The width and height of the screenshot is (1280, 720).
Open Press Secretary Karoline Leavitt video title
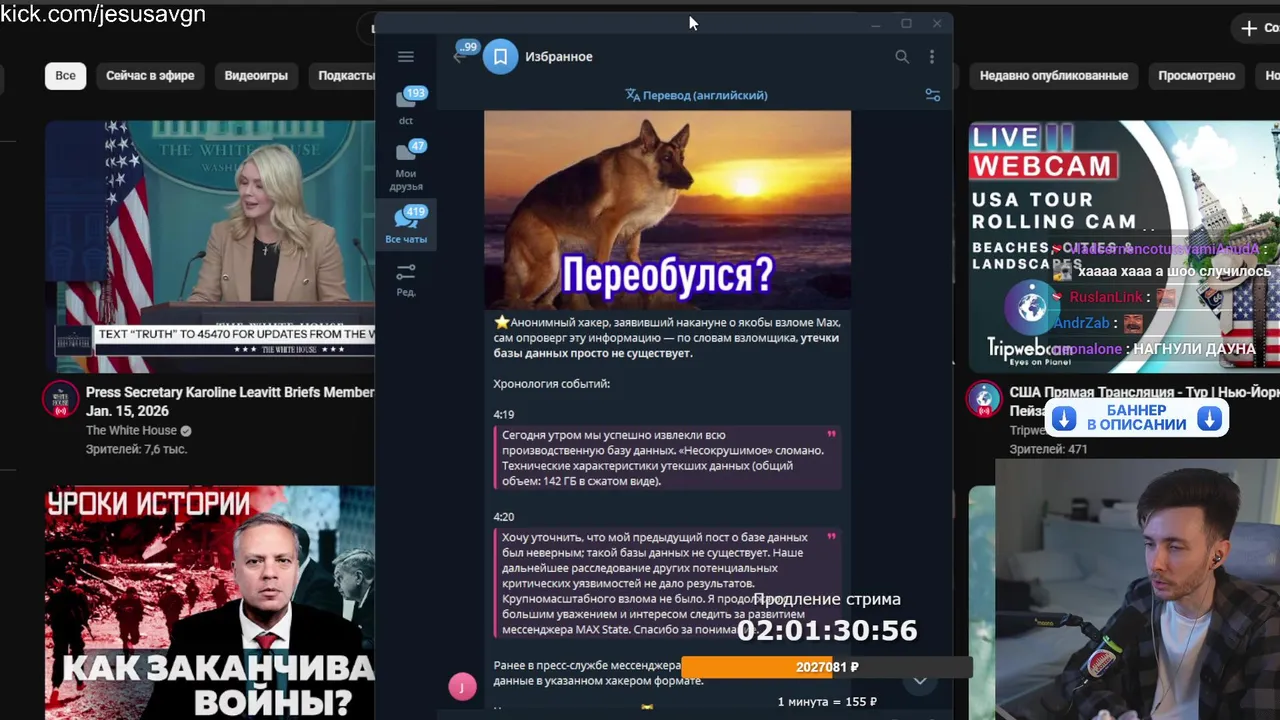click(x=229, y=402)
